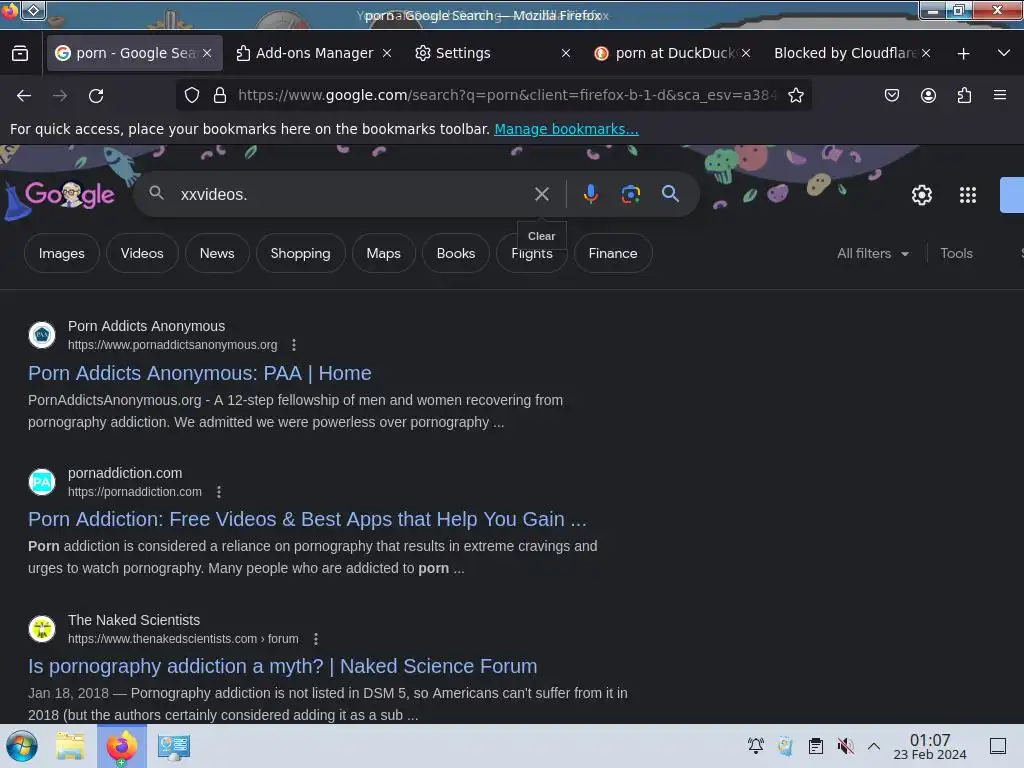Unmute the system volume tray icon
This screenshot has height=768, width=1024.
click(845, 746)
